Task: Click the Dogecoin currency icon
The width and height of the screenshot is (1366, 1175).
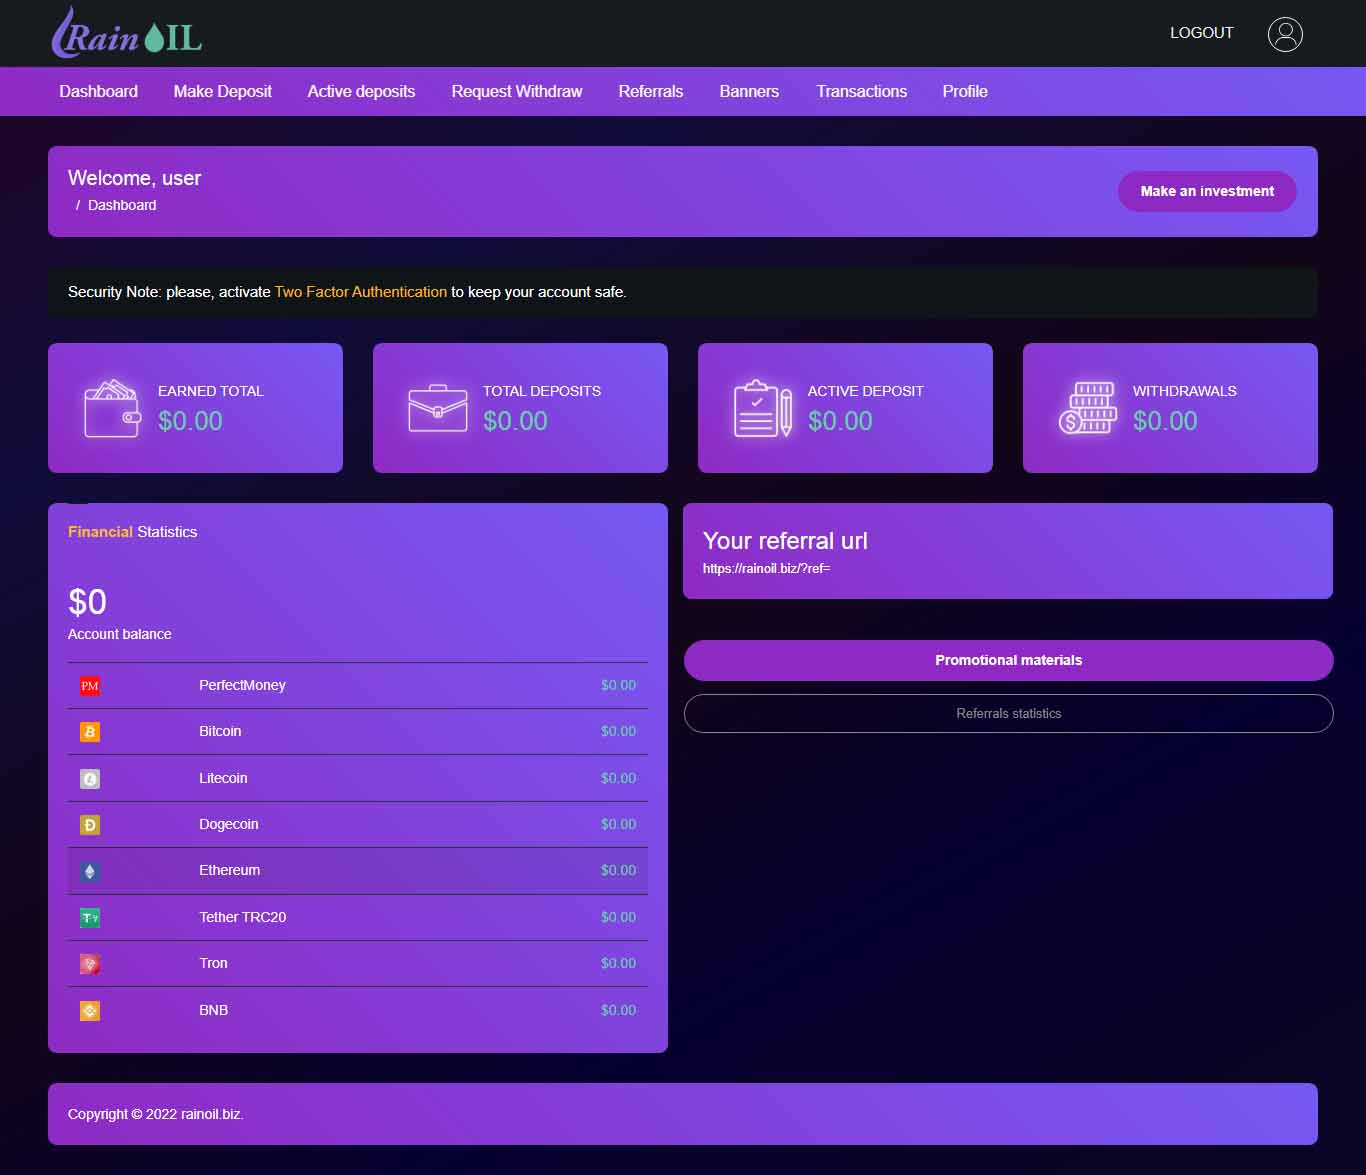Action: (90, 825)
